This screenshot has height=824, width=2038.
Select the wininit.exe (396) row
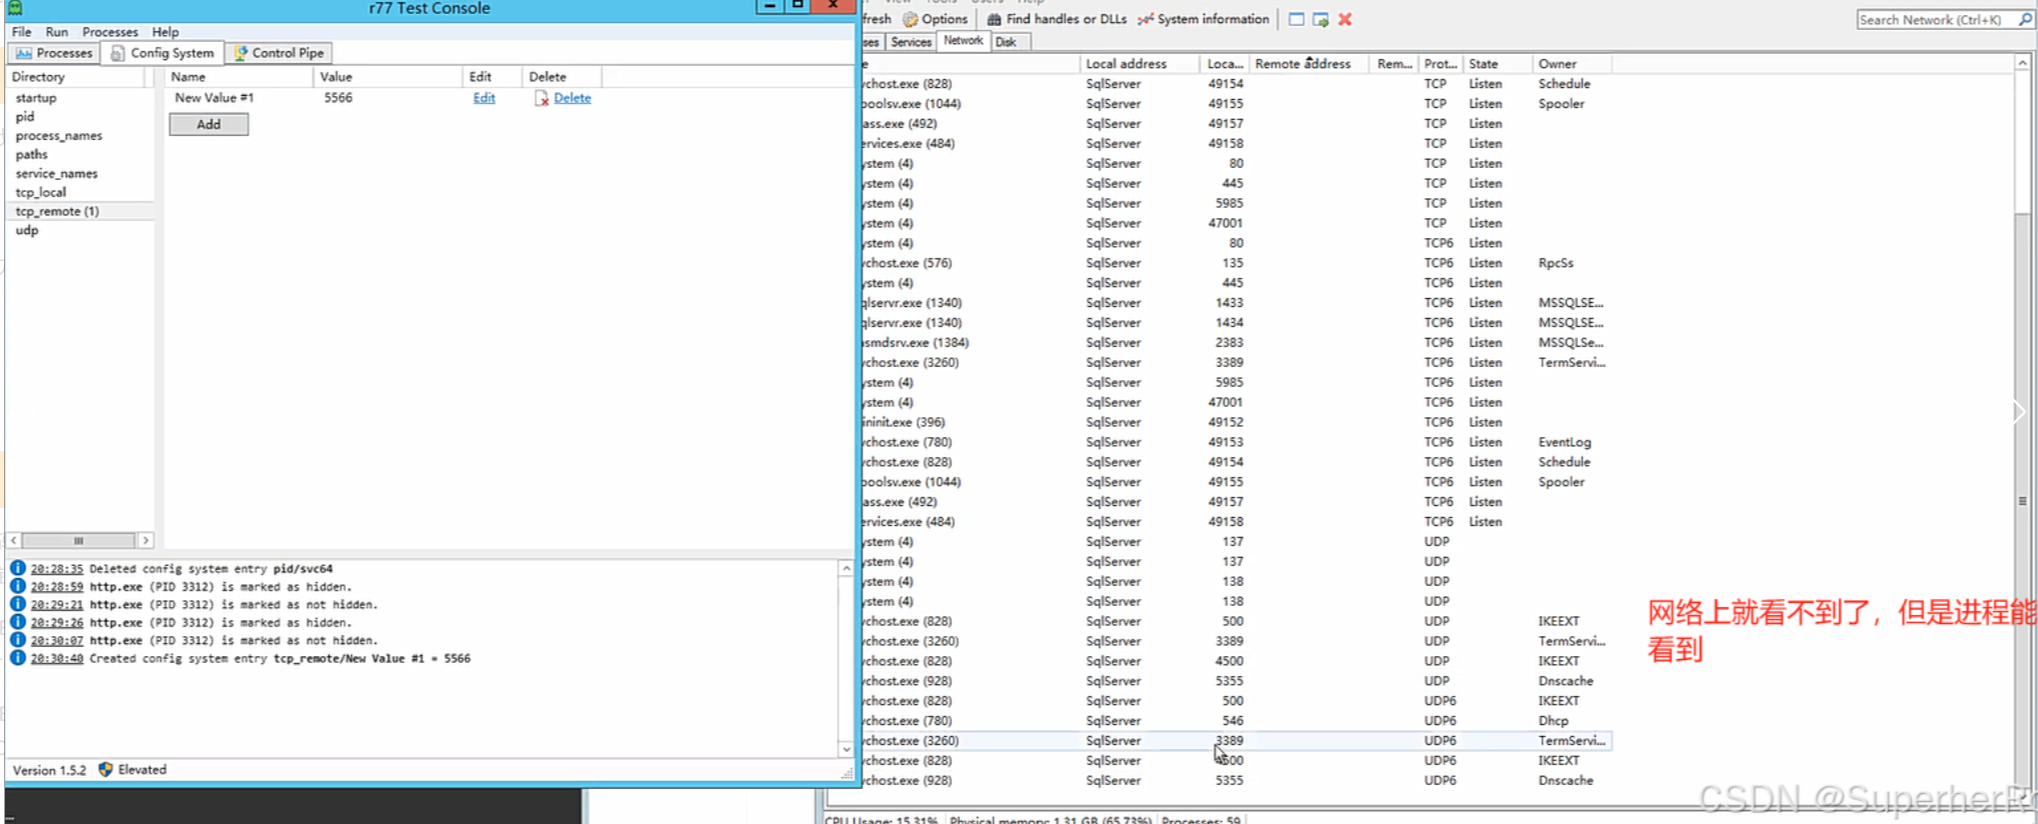click(1236, 422)
